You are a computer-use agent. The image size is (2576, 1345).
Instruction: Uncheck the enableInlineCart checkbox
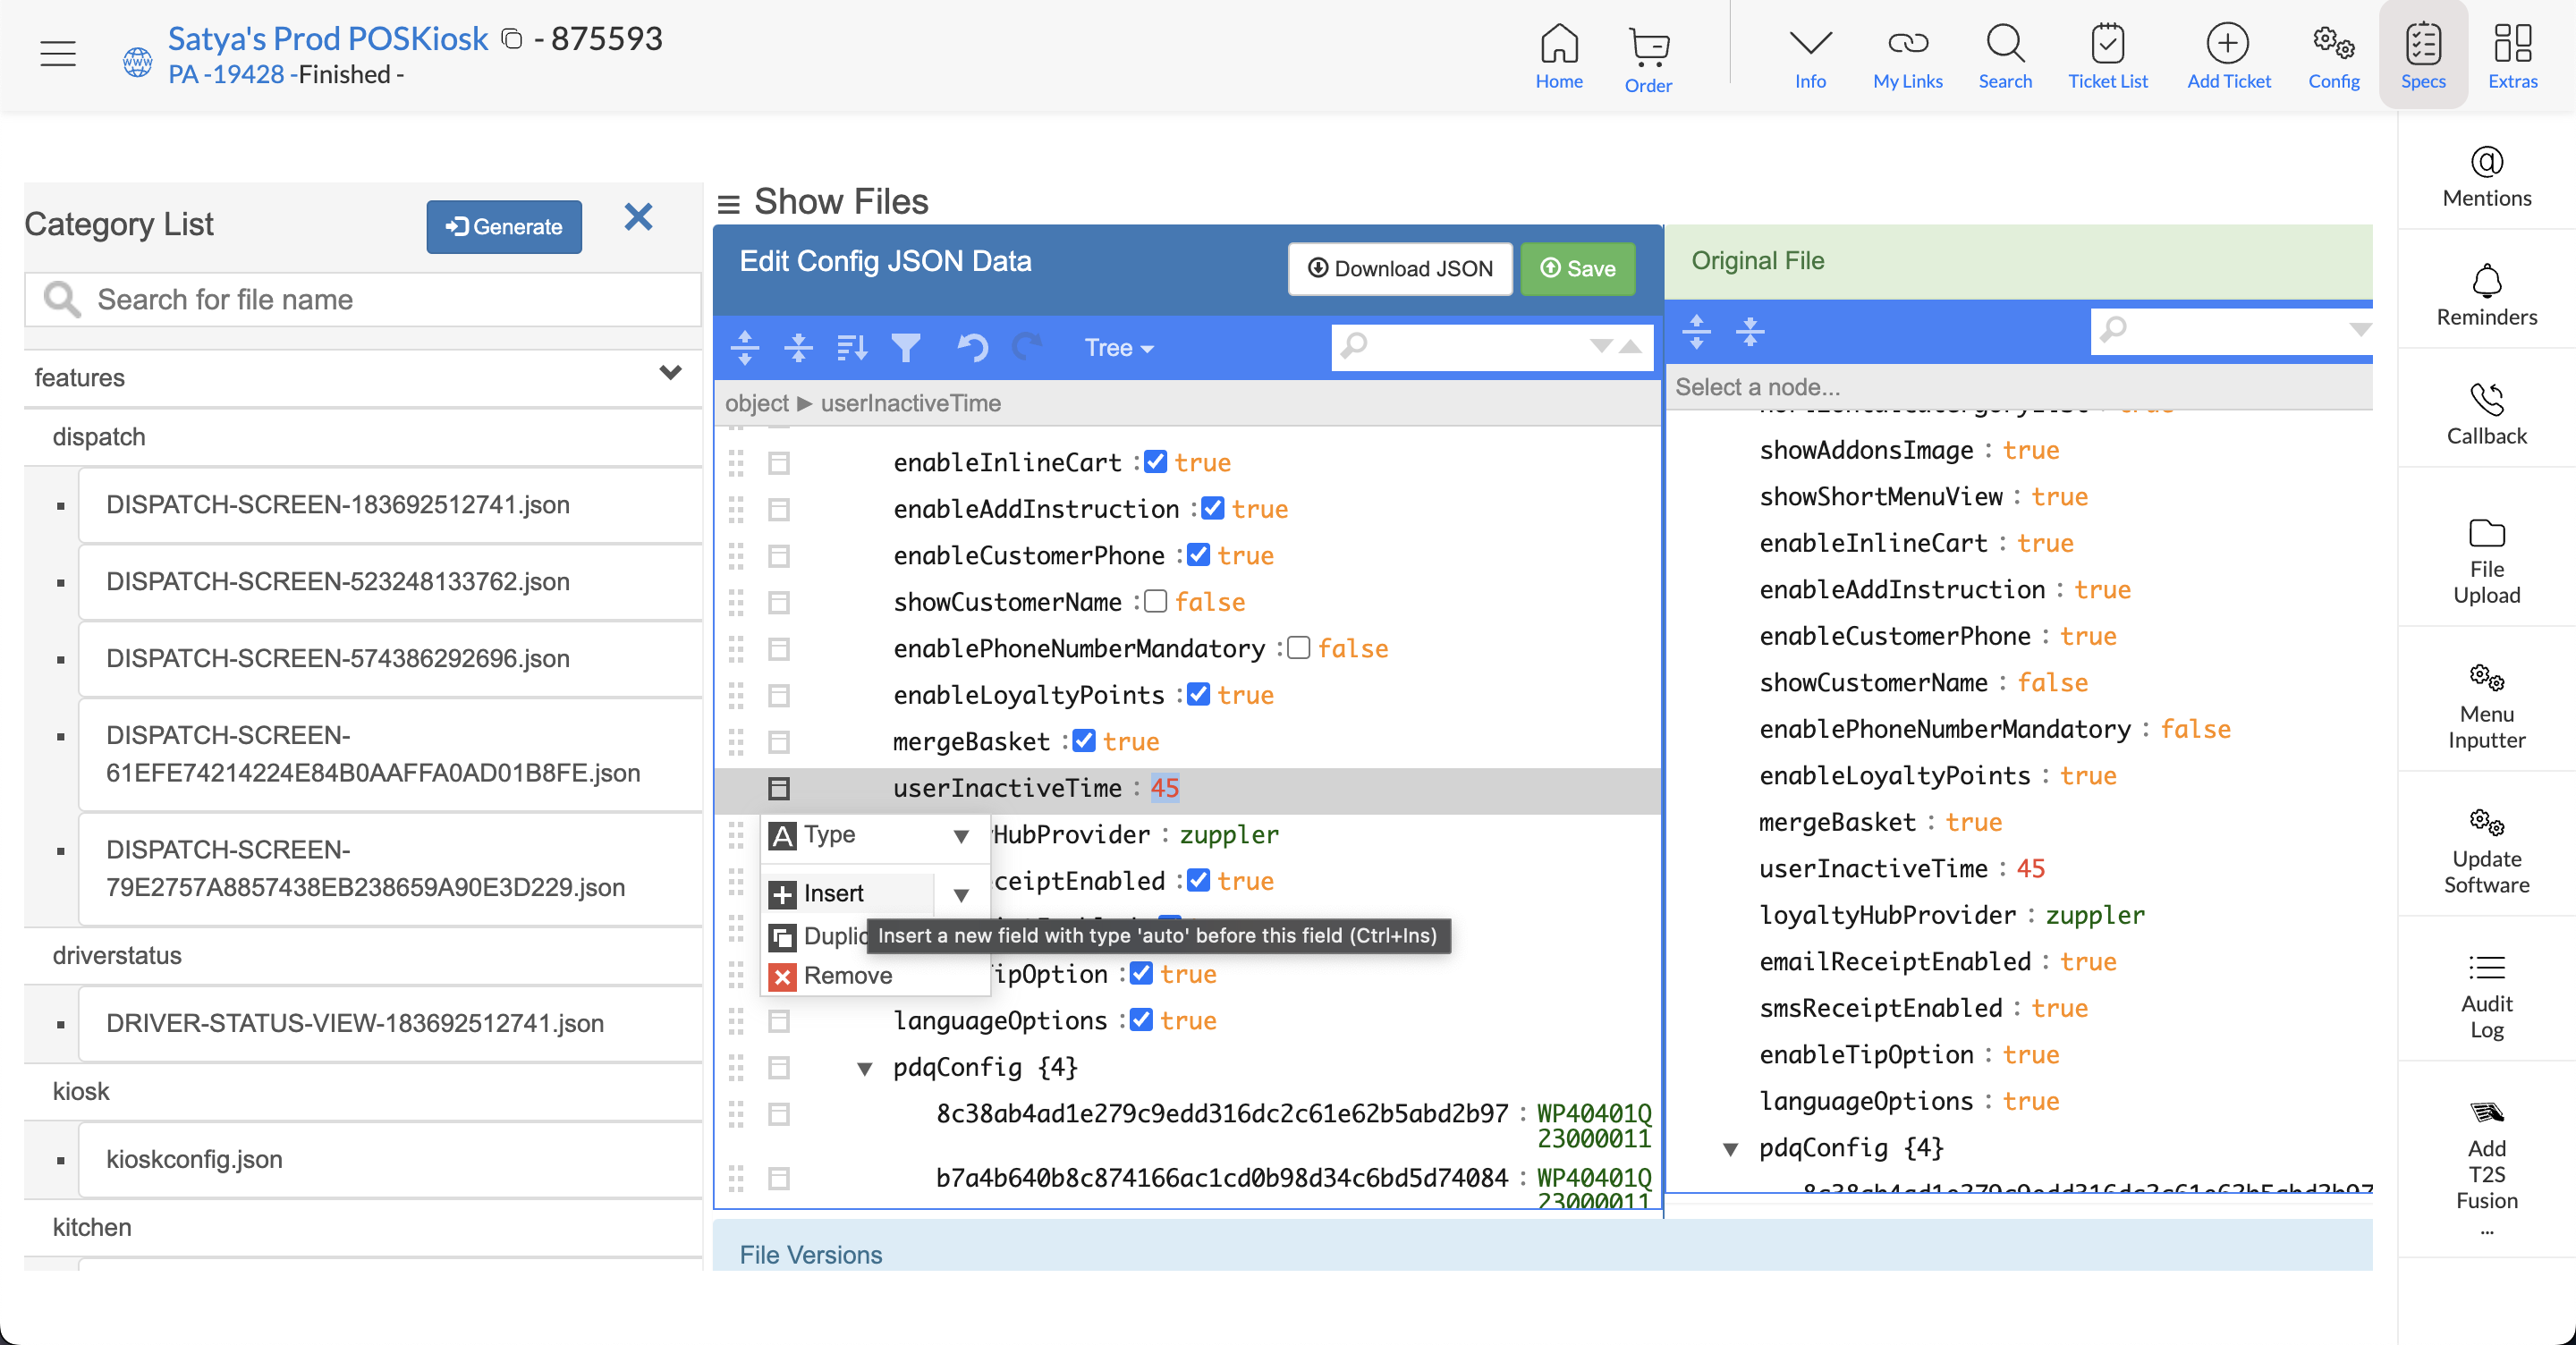click(1155, 462)
